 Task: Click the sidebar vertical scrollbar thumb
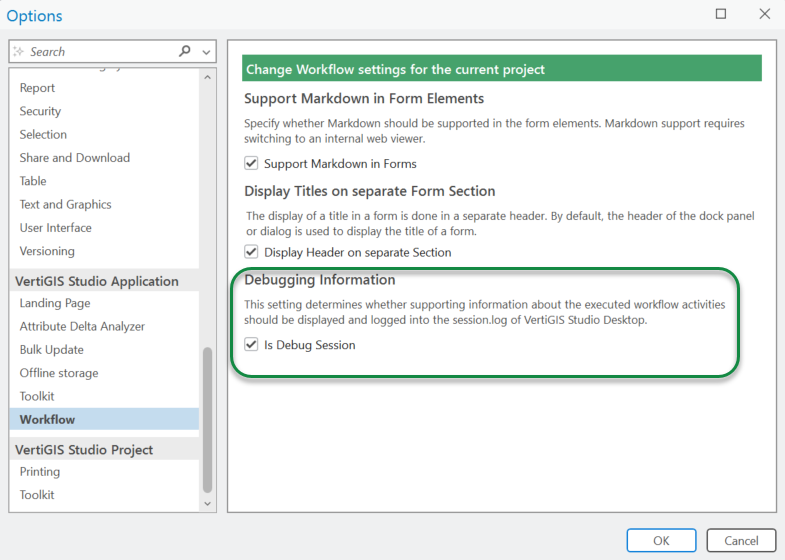click(x=208, y=420)
